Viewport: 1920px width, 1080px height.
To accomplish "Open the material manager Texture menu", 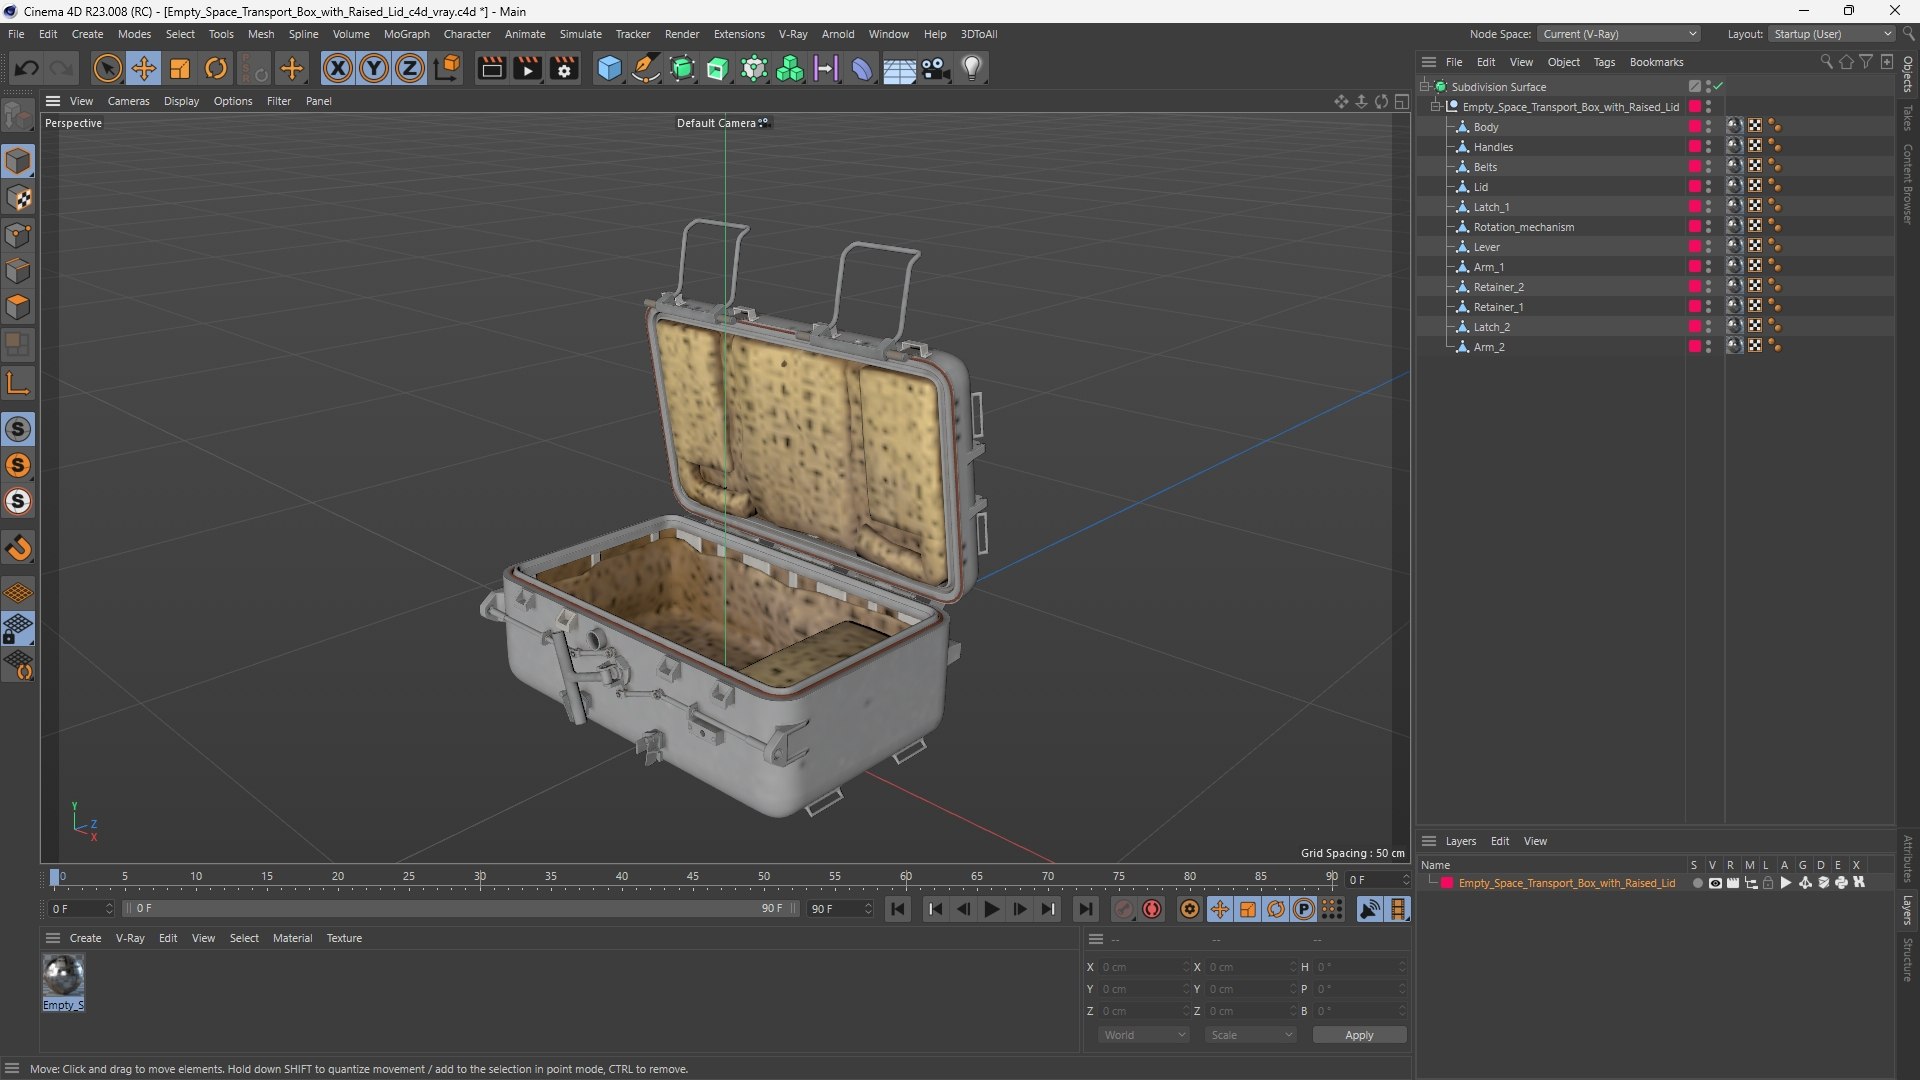I will coord(344,938).
